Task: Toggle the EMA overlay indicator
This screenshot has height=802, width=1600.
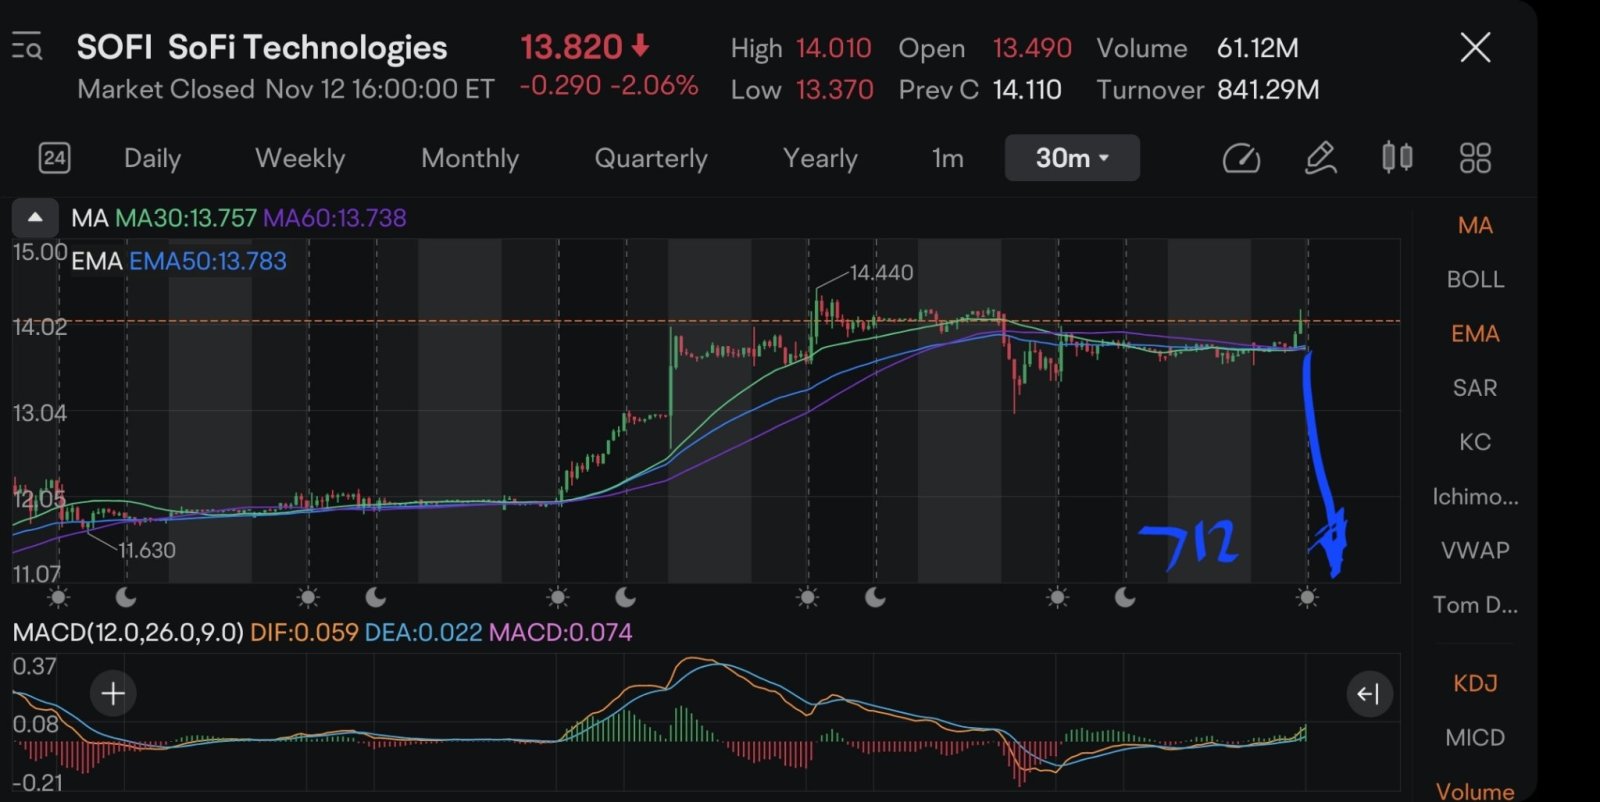Action: click(x=1475, y=333)
